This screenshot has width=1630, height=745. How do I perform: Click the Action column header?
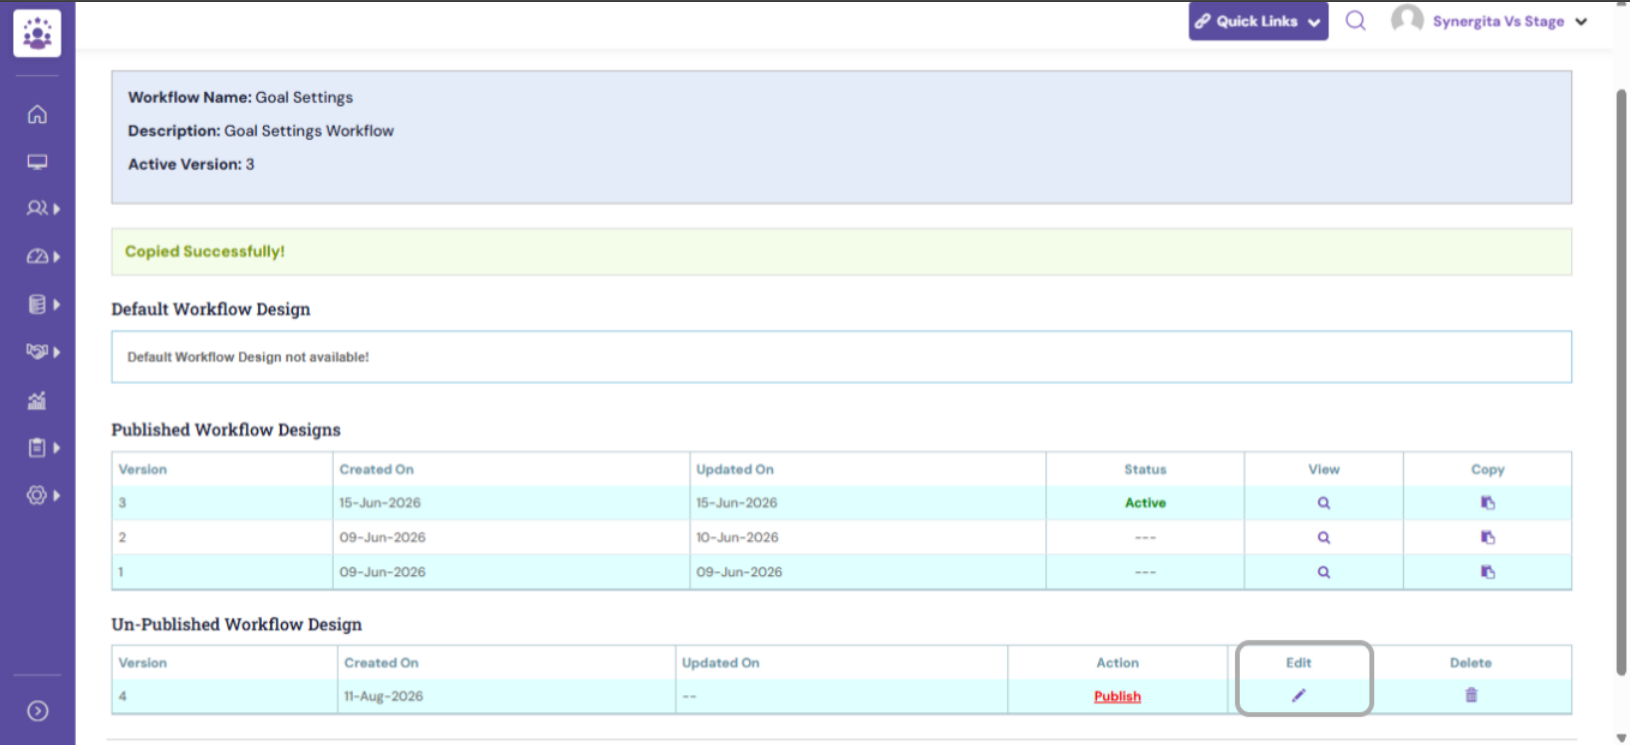(1117, 663)
